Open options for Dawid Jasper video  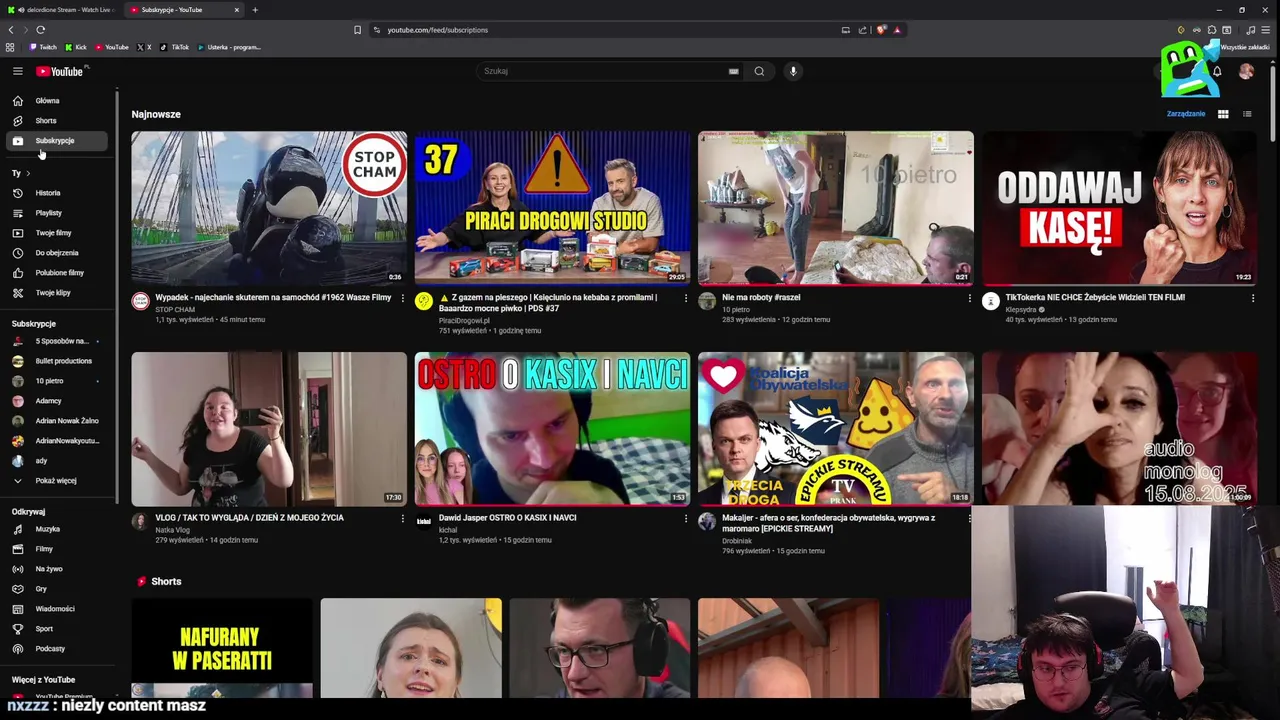point(686,518)
